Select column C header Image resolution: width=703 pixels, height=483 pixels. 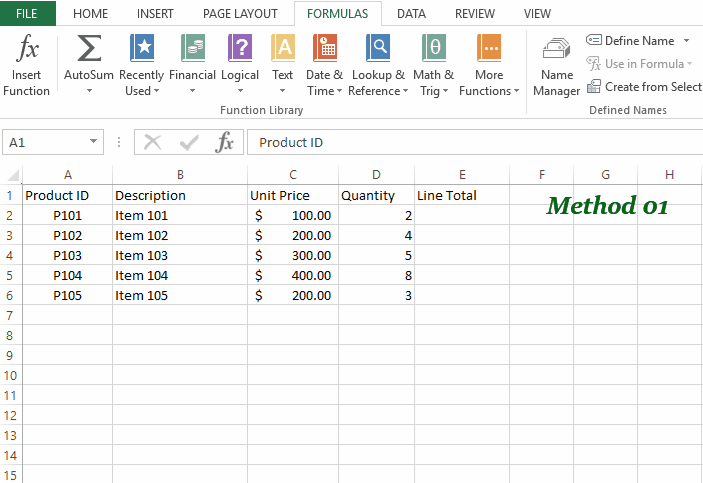click(x=293, y=175)
